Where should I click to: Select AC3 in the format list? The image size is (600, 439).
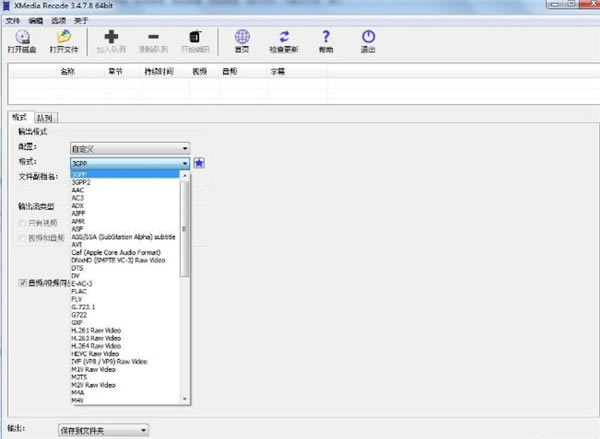[125, 198]
